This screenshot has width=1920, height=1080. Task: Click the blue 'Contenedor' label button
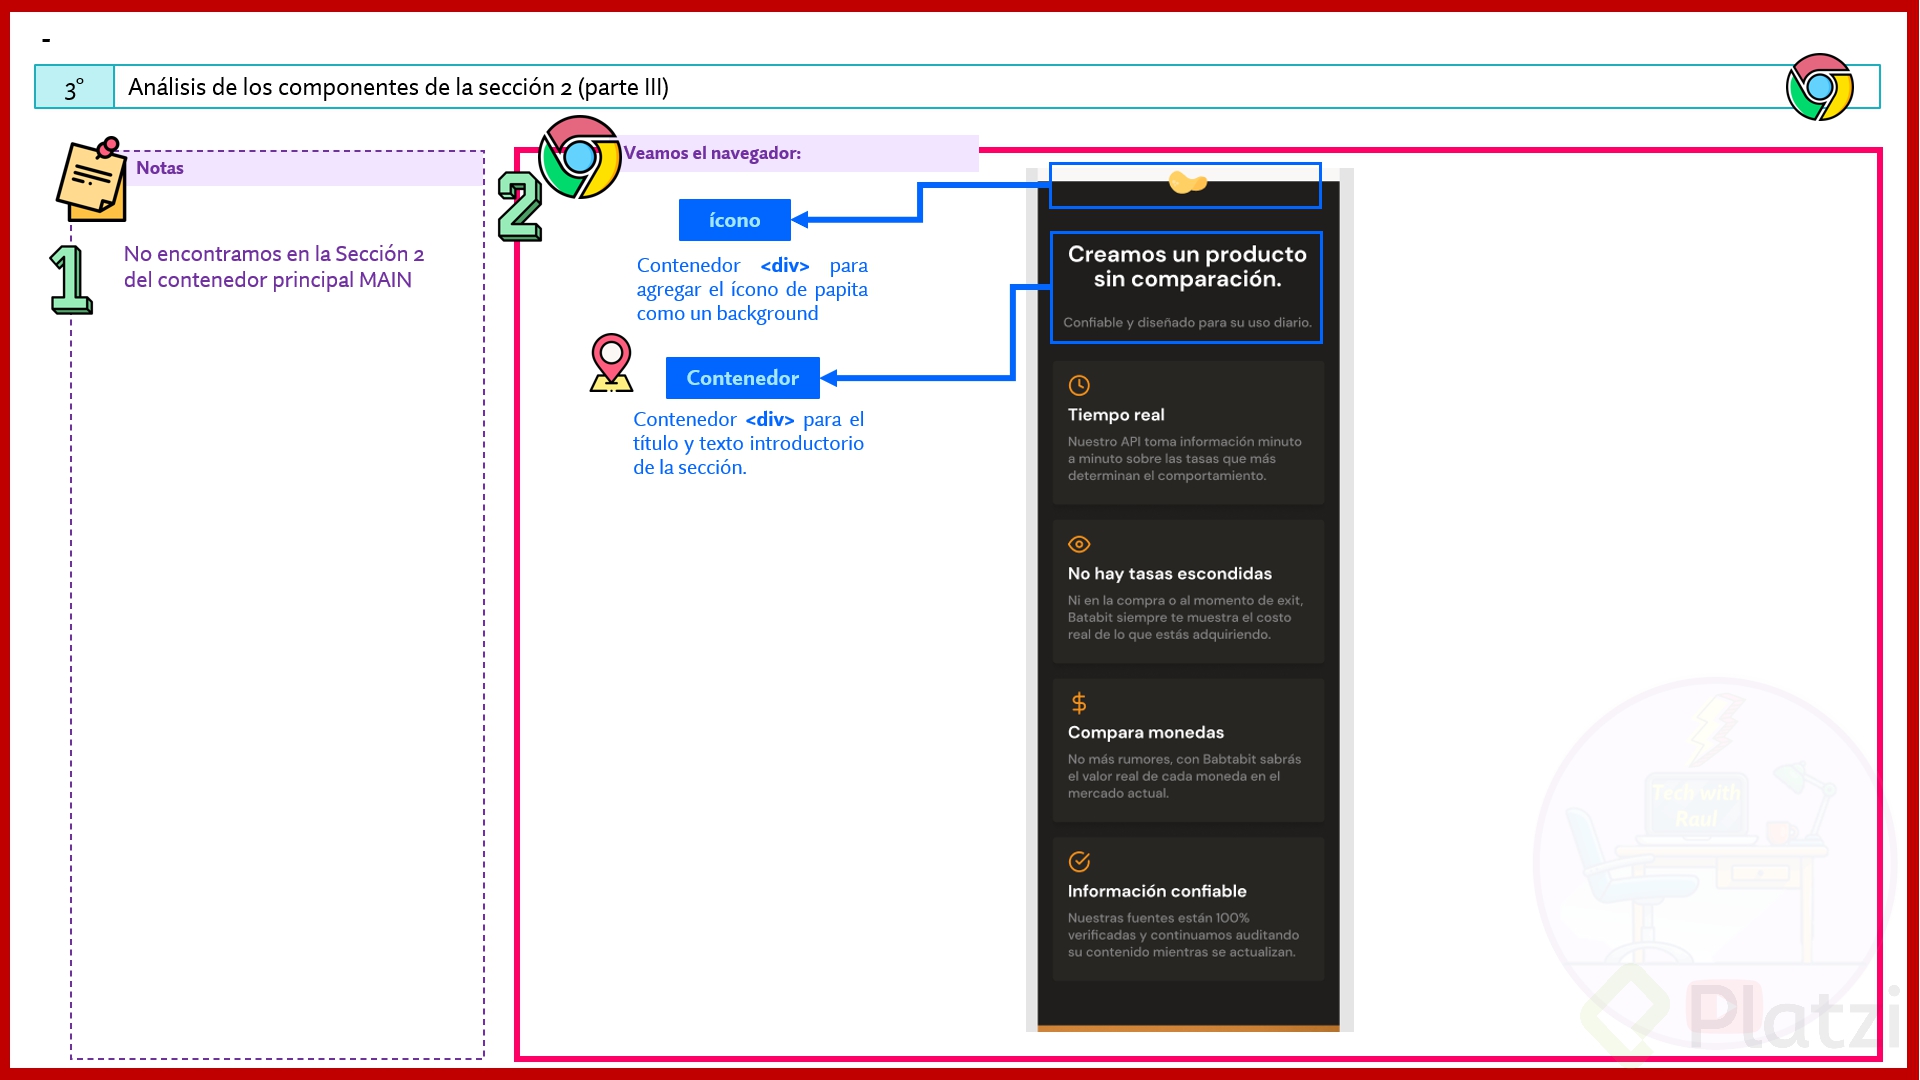(742, 378)
